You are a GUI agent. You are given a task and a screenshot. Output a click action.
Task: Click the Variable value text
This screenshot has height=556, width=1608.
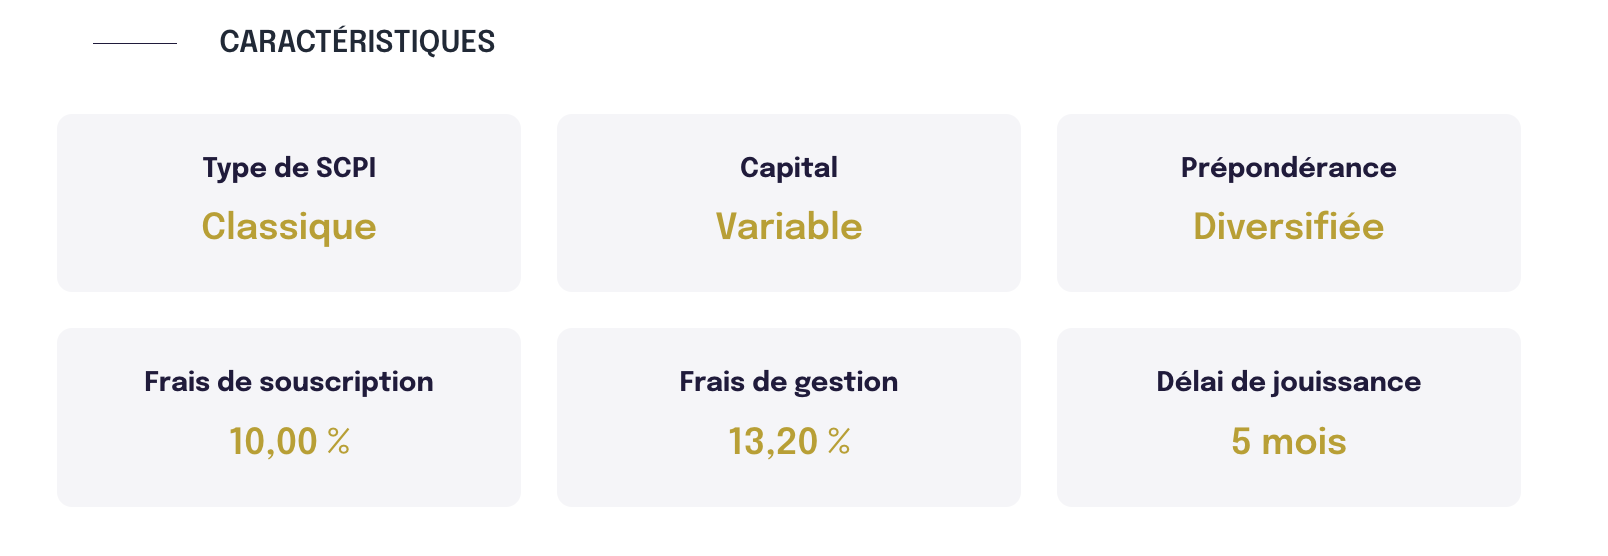pyautogui.click(x=789, y=227)
